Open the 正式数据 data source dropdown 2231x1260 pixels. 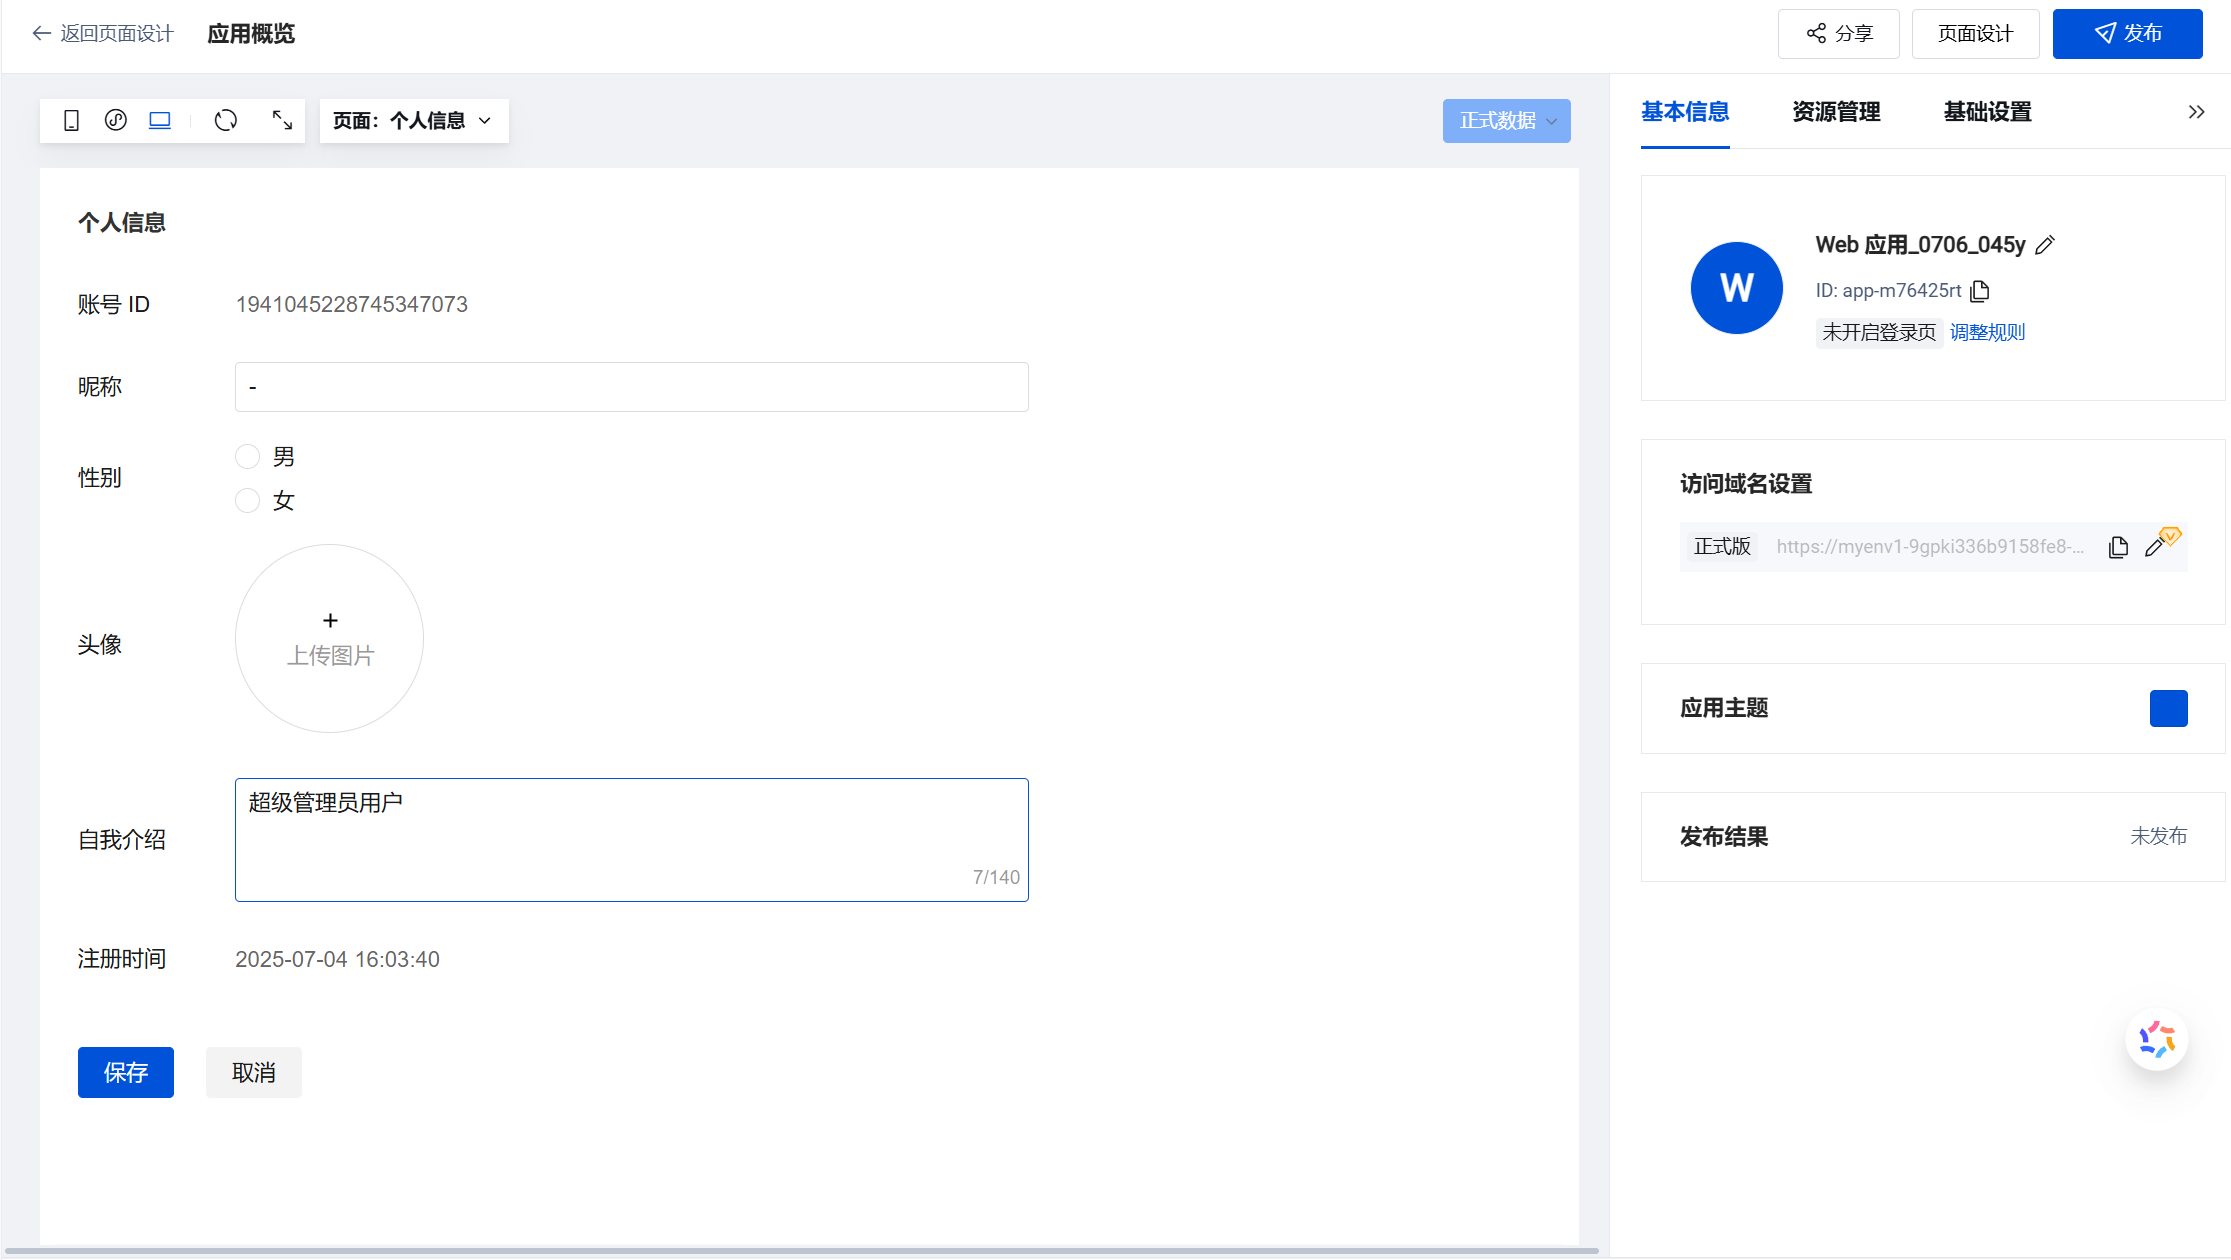pyautogui.click(x=1506, y=121)
